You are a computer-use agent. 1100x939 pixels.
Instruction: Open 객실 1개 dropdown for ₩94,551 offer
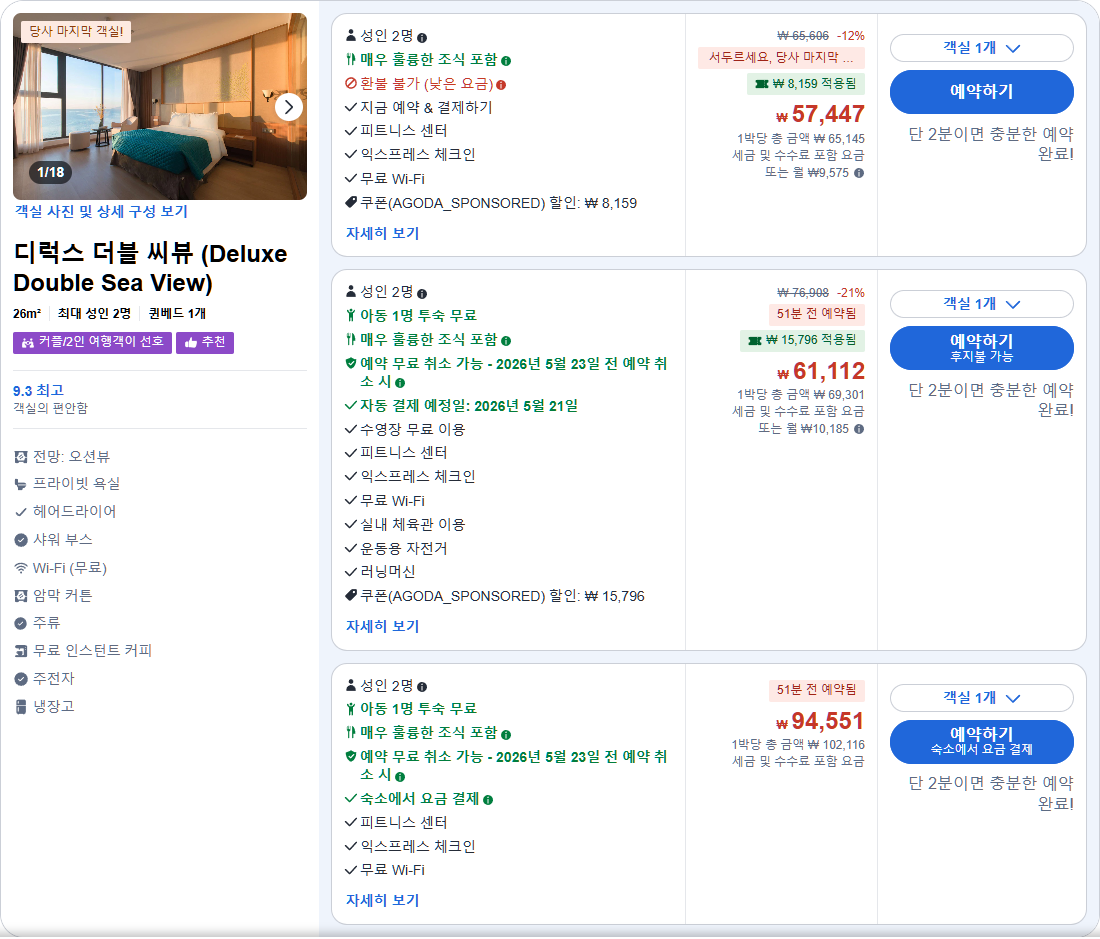click(x=981, y=698)
